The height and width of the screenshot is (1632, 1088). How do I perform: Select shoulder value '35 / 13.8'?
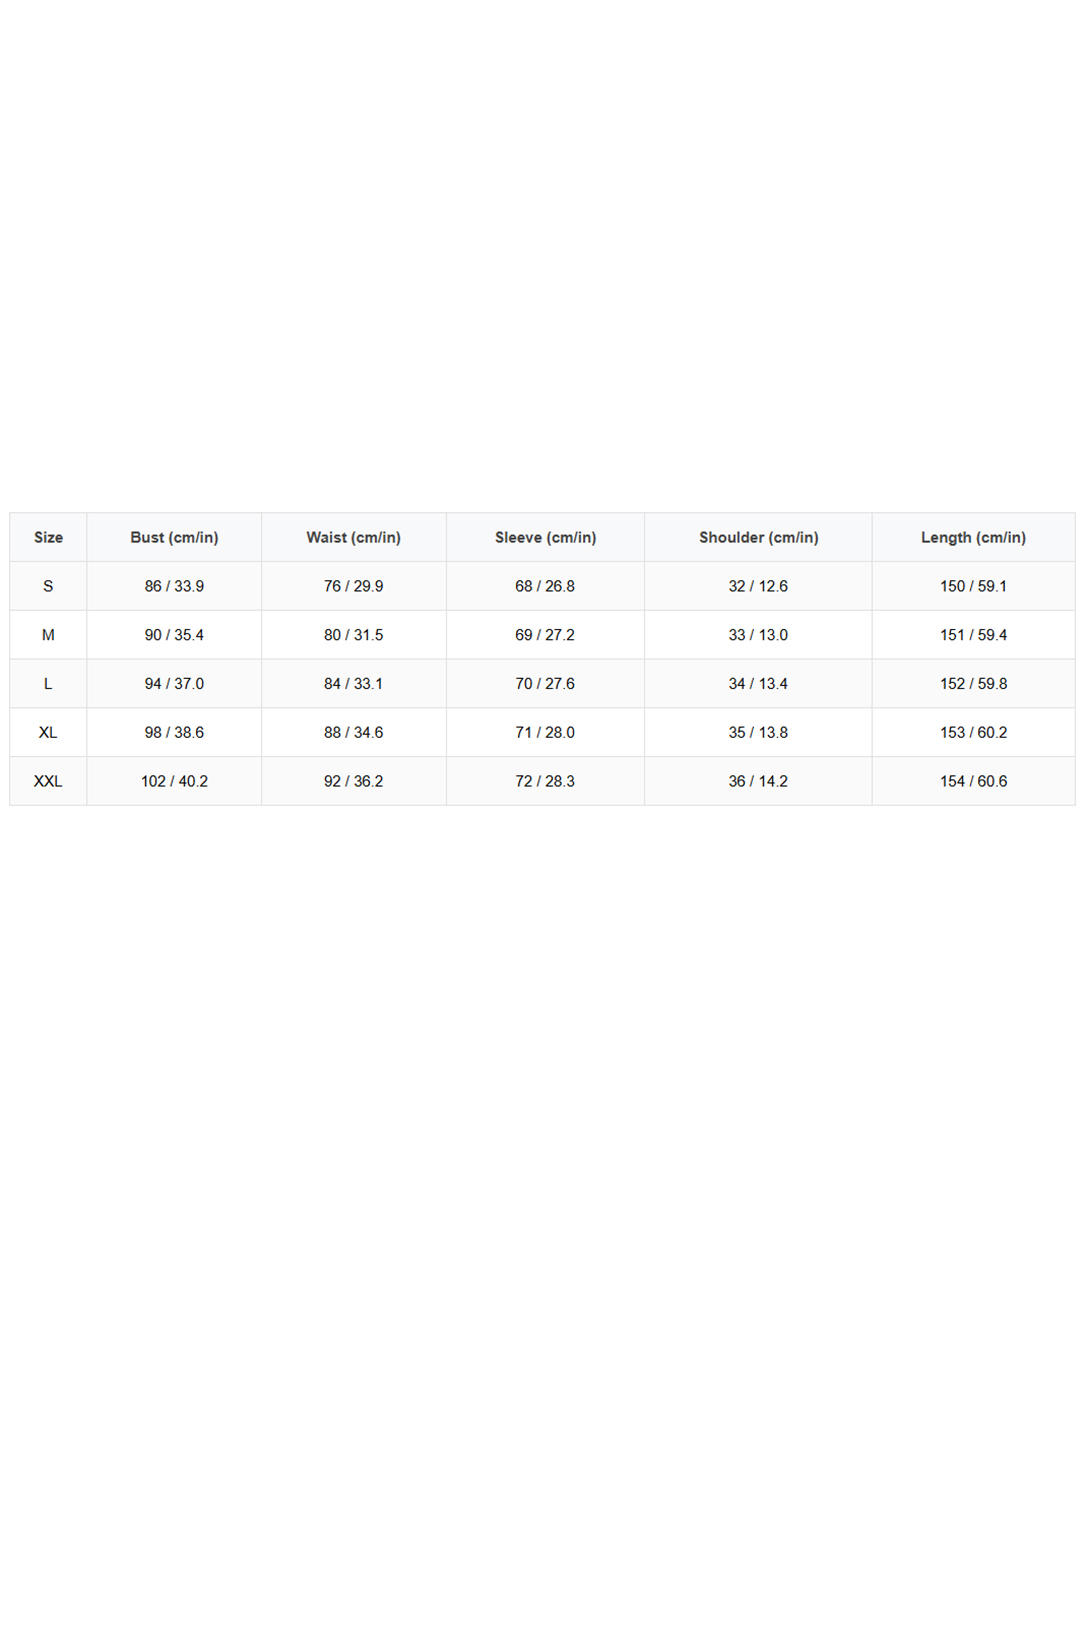click(x=758, y=733)
